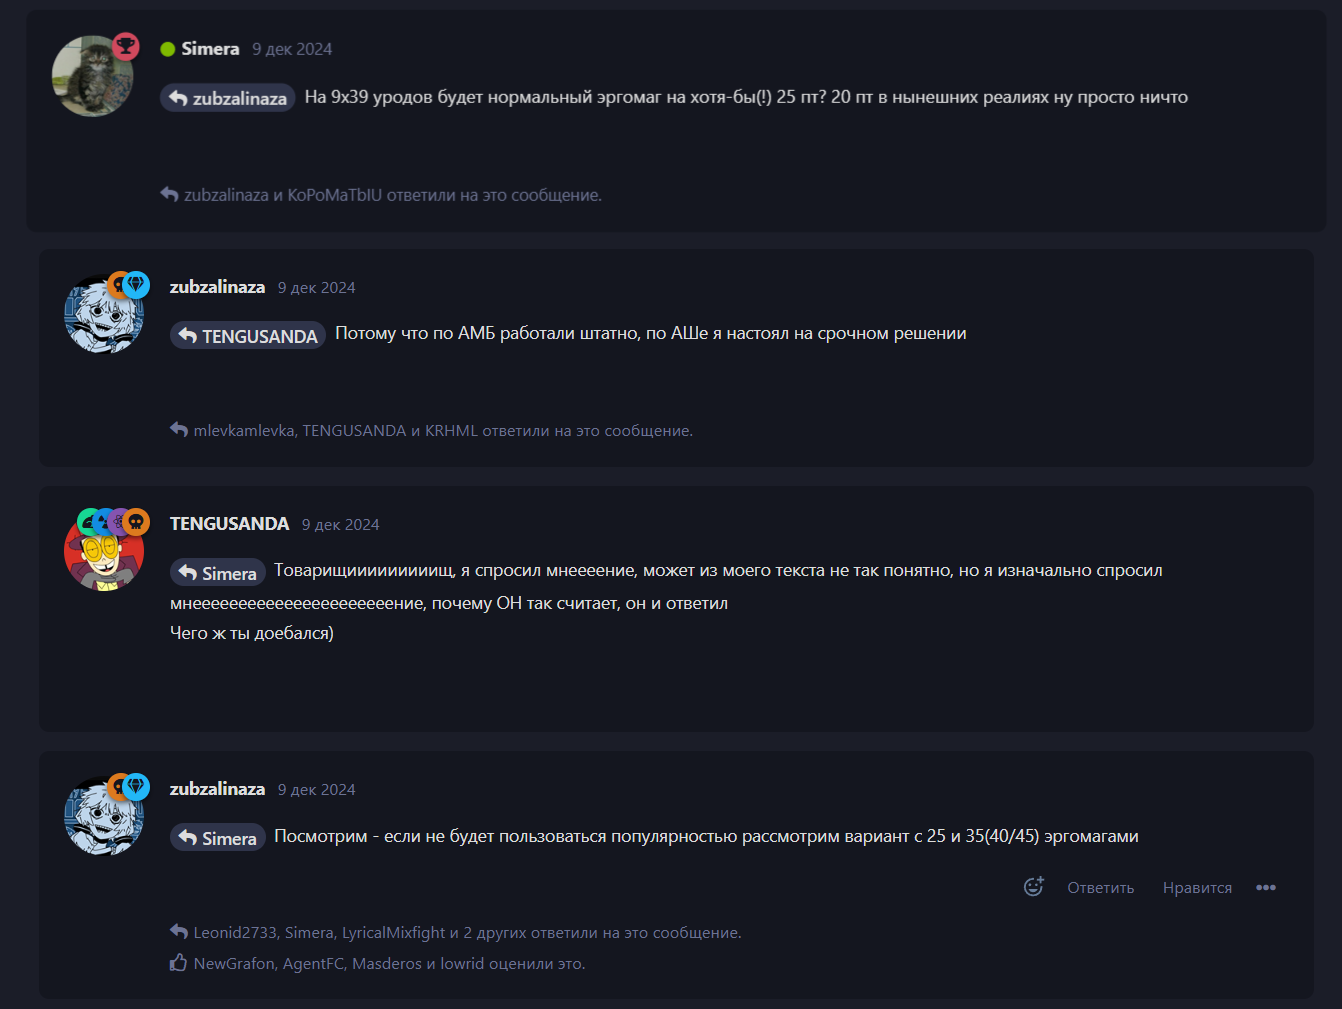
Task: Click the thumbs-up icon beside NewGrafon
Action: click(179, 963)
